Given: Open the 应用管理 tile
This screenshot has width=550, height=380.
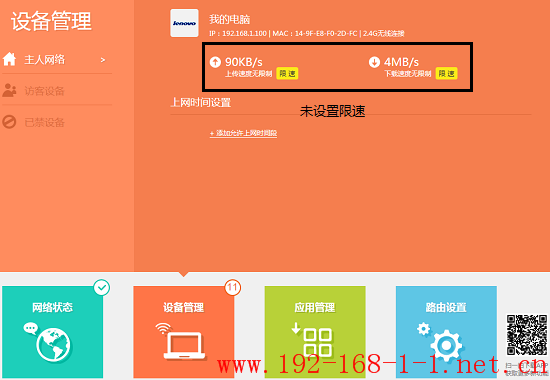Looking at the screenshot, I should click(x=315, y=332).
